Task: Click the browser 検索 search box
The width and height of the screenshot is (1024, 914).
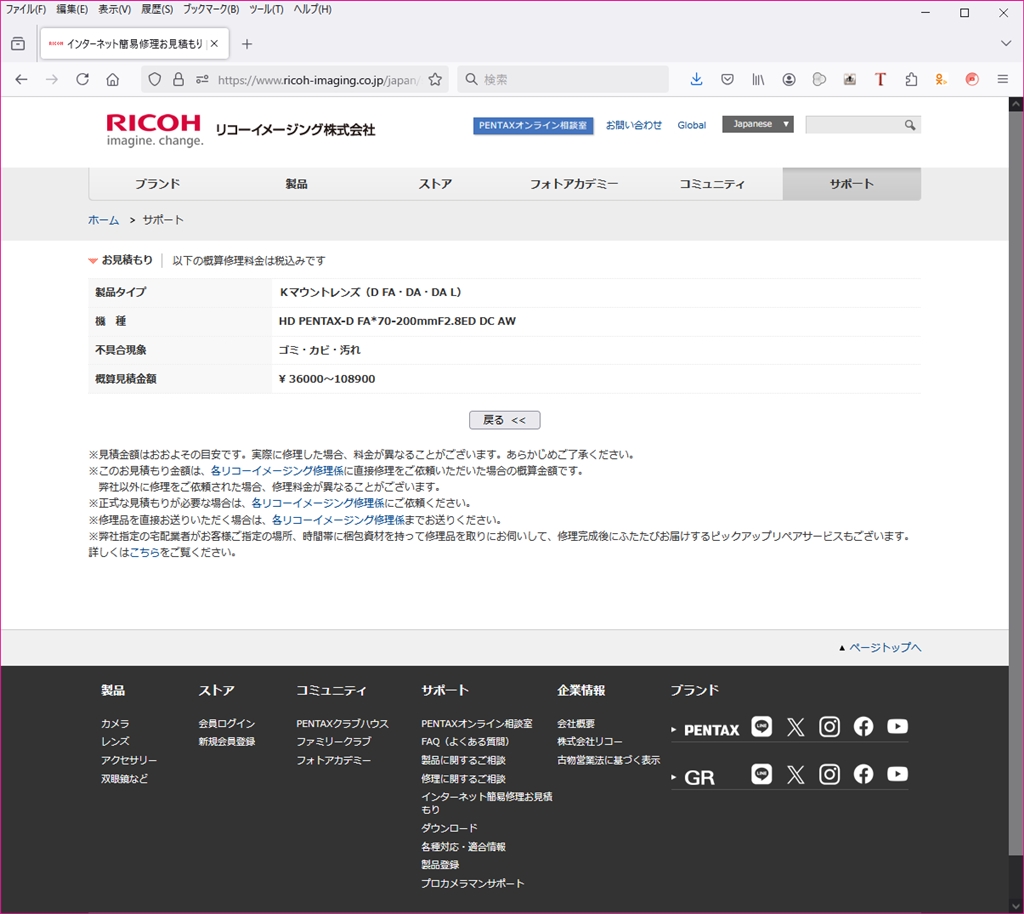Action: [563, 80]
